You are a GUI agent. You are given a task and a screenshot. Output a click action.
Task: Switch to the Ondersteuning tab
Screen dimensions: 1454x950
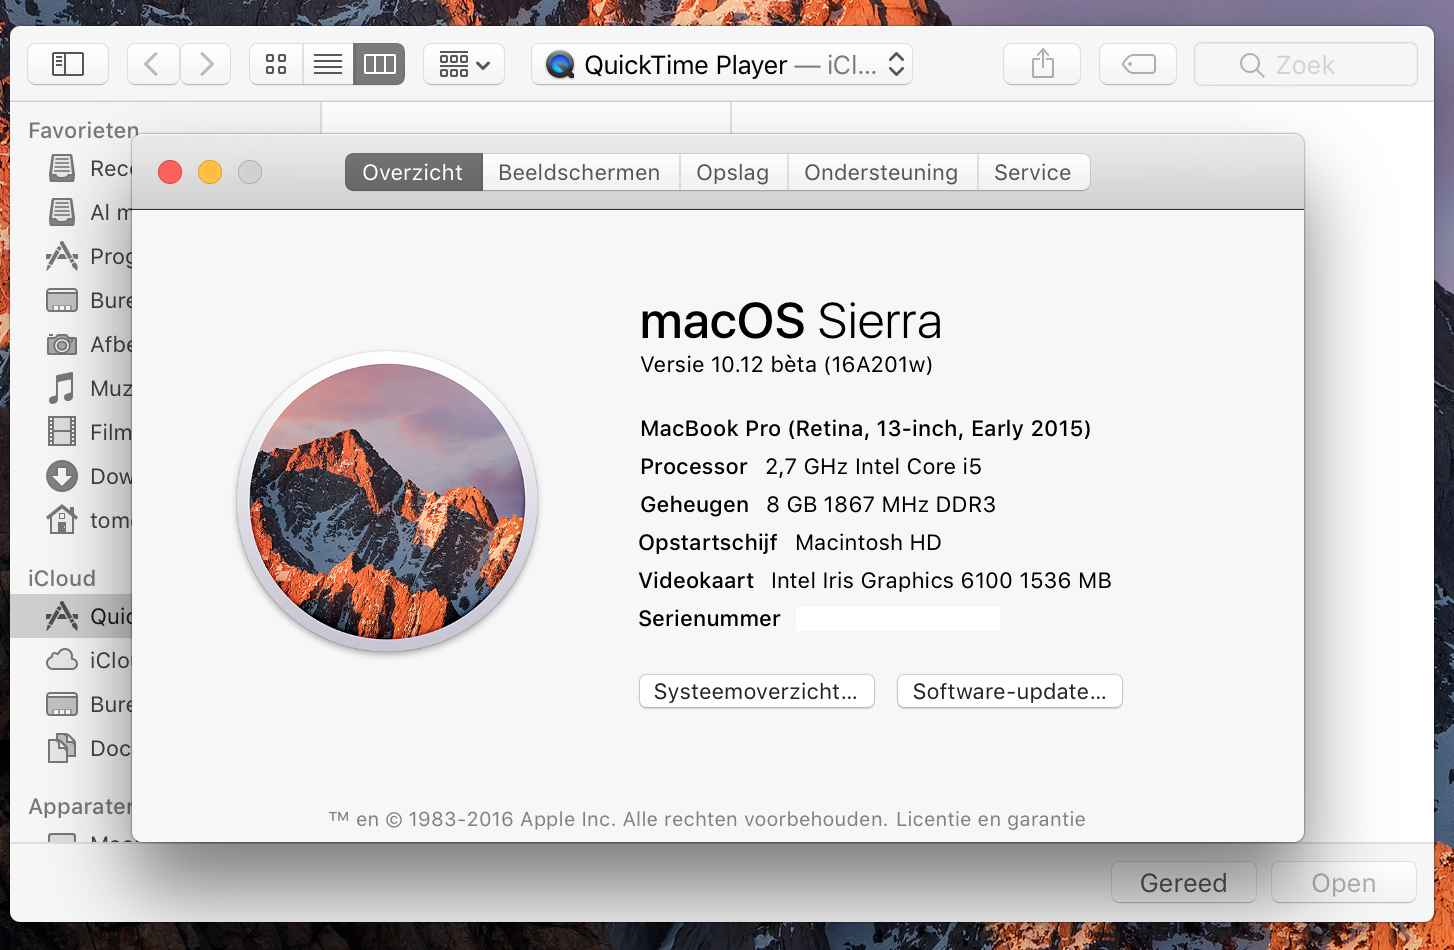881,172
